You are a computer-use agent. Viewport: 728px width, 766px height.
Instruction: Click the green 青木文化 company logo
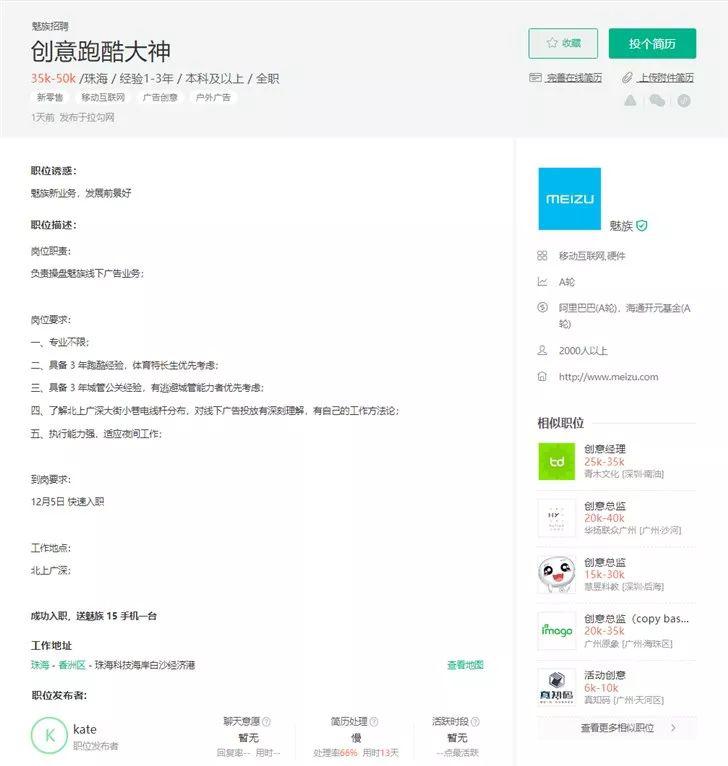point(557,462)
